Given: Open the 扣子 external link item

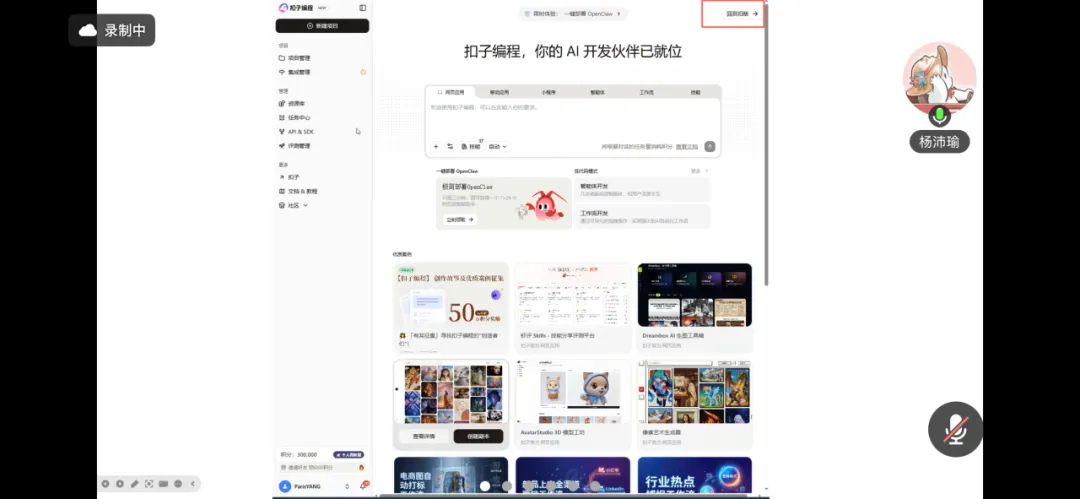Looking at the screenshot, I should 289,177.
